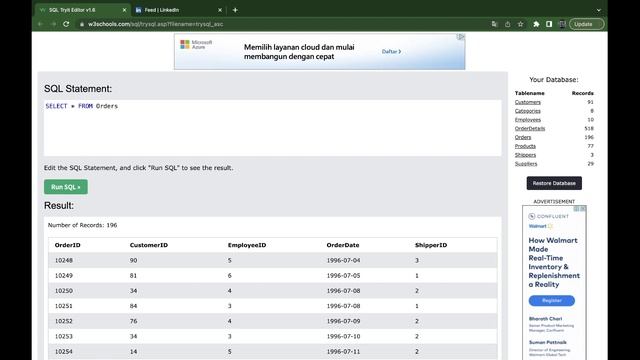Image resolution: width=640 pixels, height=360 pixels.
Task: Bookmark this page with star icon
Action: (520, 24)
